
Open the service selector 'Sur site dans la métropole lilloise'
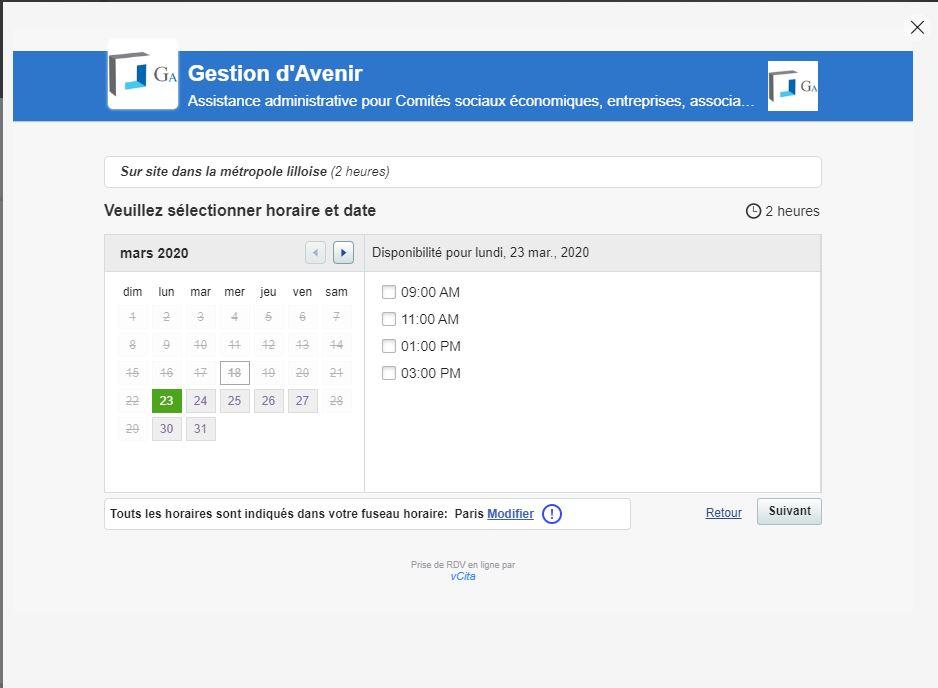pos(462,172)
